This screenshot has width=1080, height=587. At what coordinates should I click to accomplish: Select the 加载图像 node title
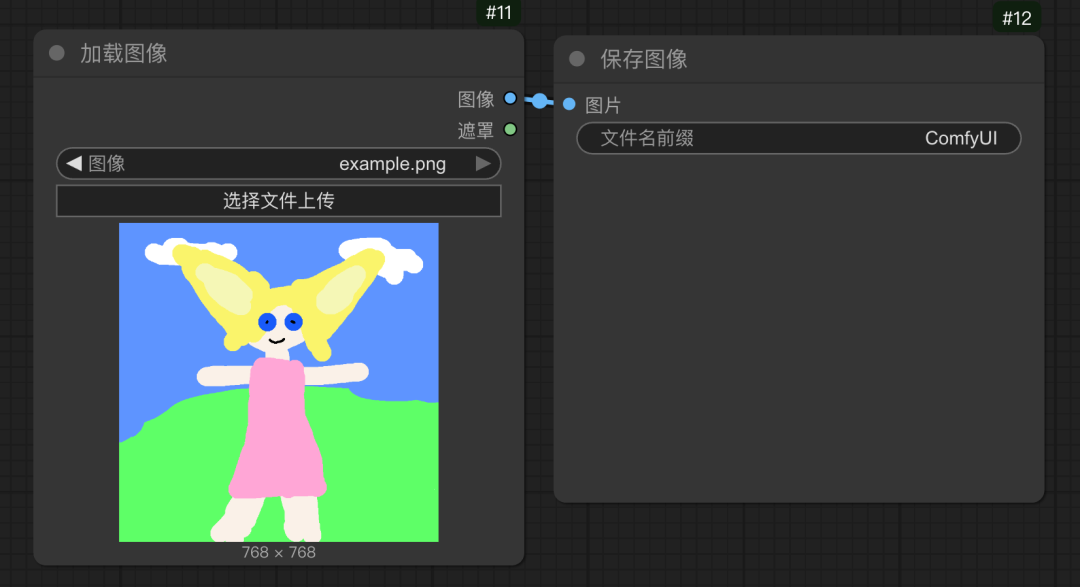(x=124, y=53)
